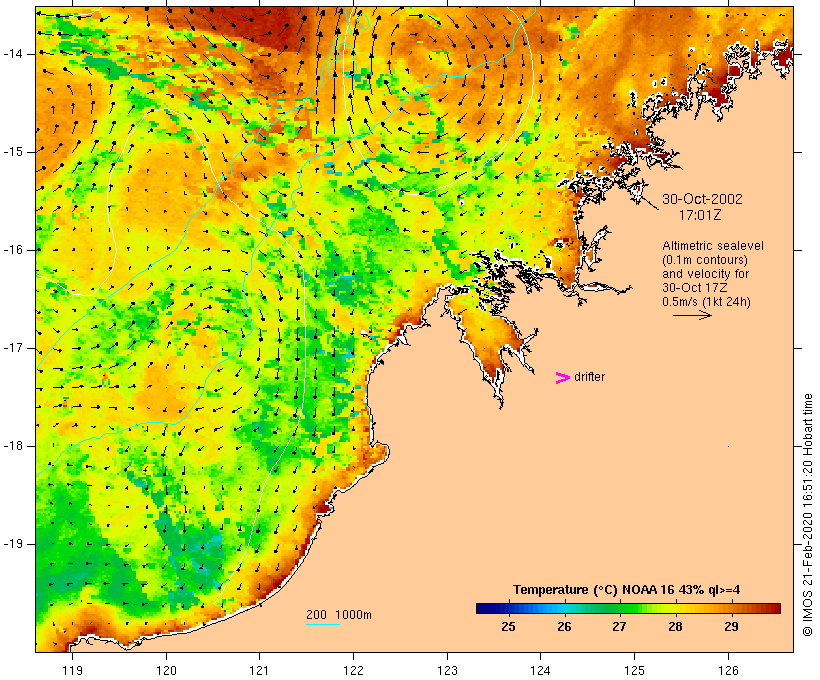Click the 'drifter' legend label
This screenshot has height=680, width=820.
tap(589, 377)
